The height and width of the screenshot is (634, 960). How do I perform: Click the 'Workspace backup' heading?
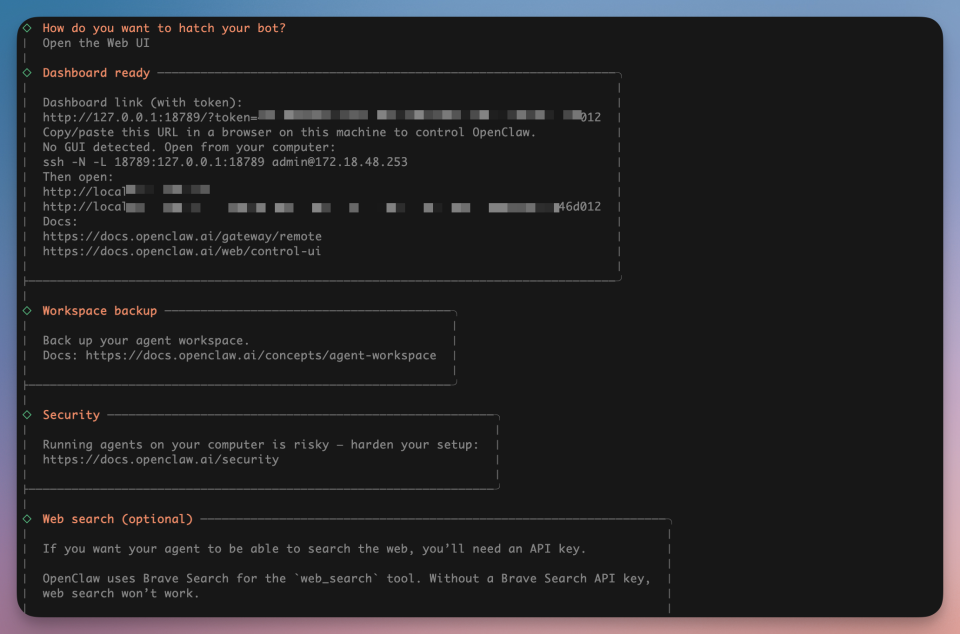click(100, 311)
